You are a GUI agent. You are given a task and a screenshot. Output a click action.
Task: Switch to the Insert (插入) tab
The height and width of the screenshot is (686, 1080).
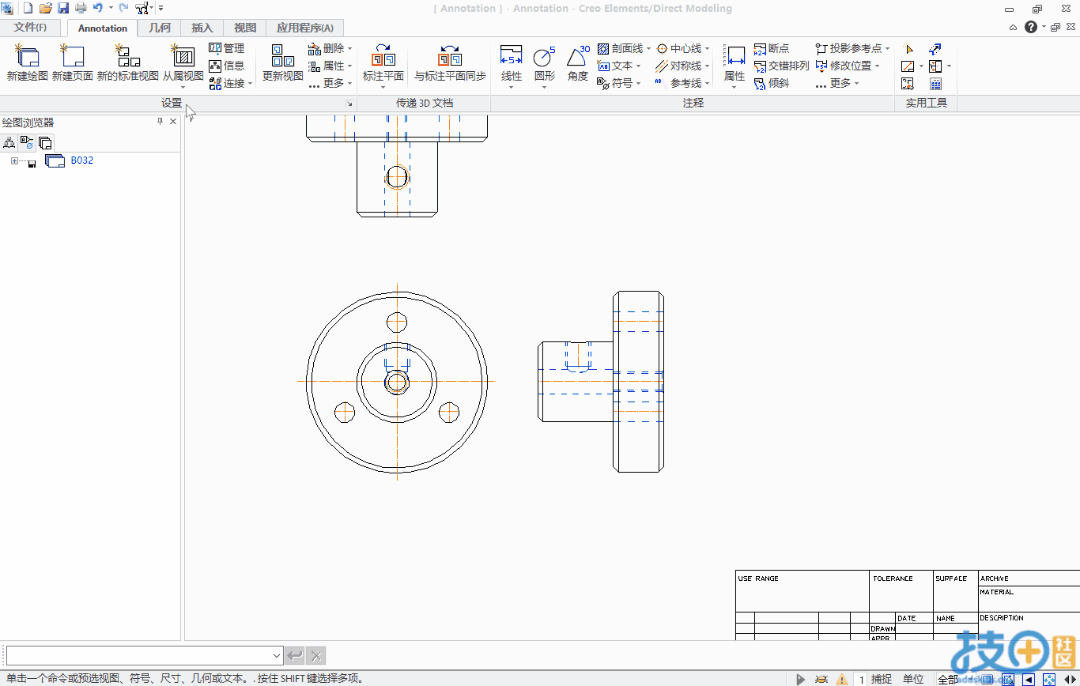[202, 28]
